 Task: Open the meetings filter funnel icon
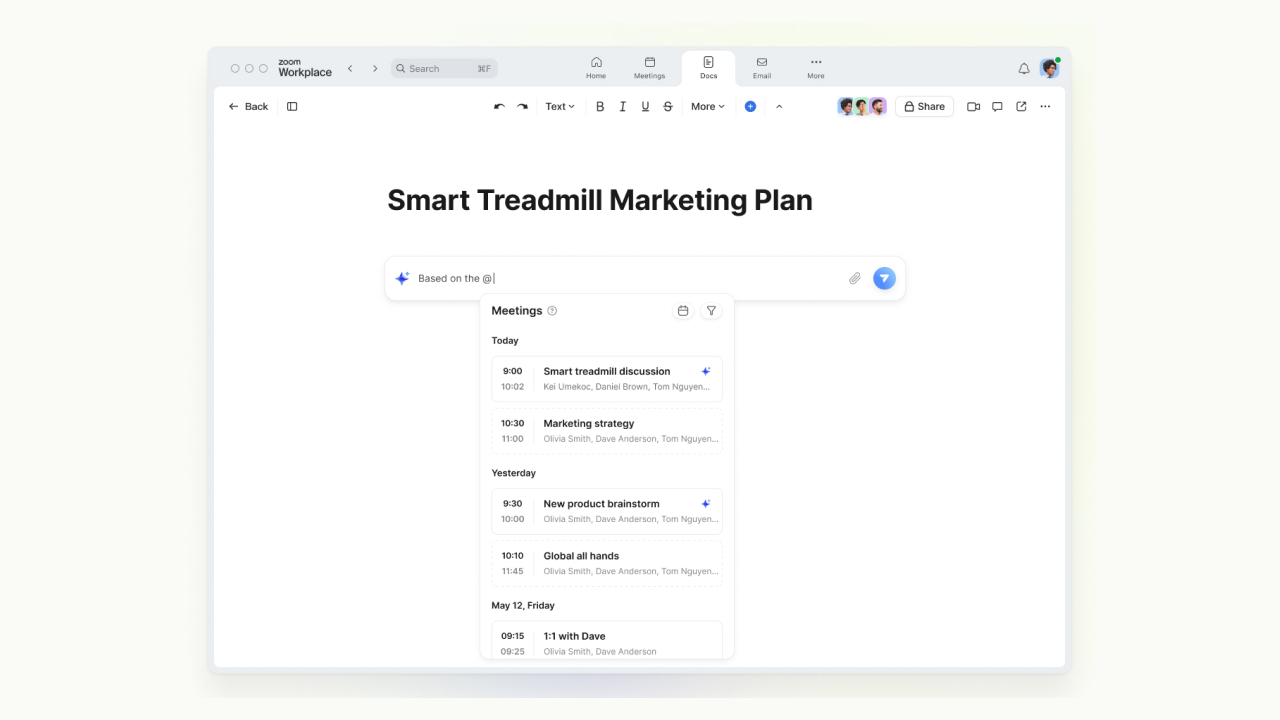point(711,311)
